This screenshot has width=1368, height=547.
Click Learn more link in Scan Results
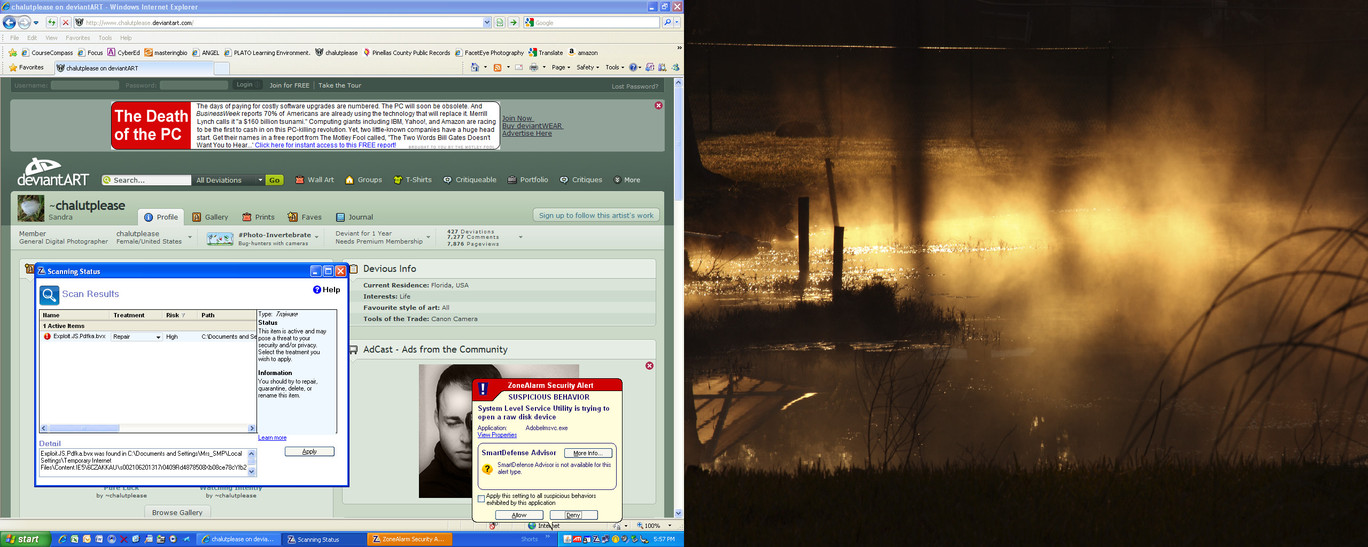[272, 438]
